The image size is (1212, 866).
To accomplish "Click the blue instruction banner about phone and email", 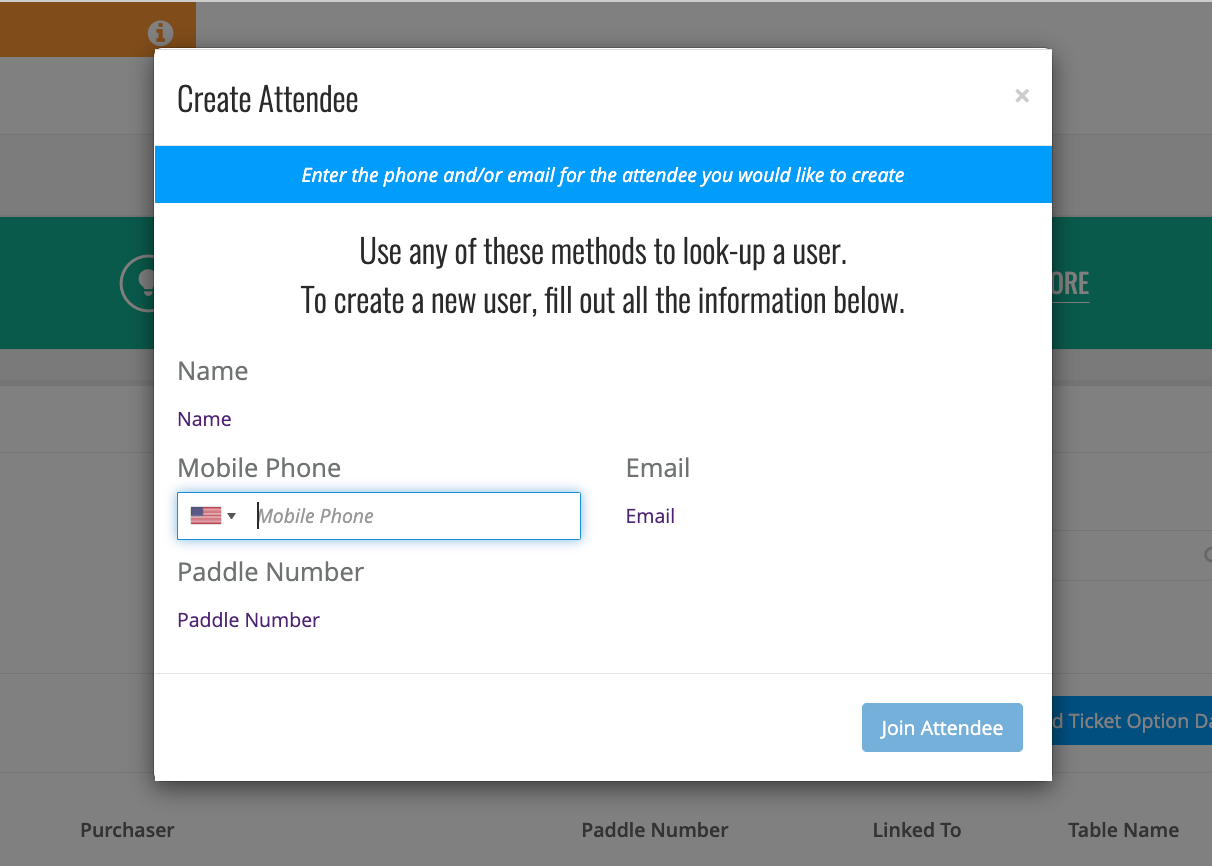I will 603,175.
